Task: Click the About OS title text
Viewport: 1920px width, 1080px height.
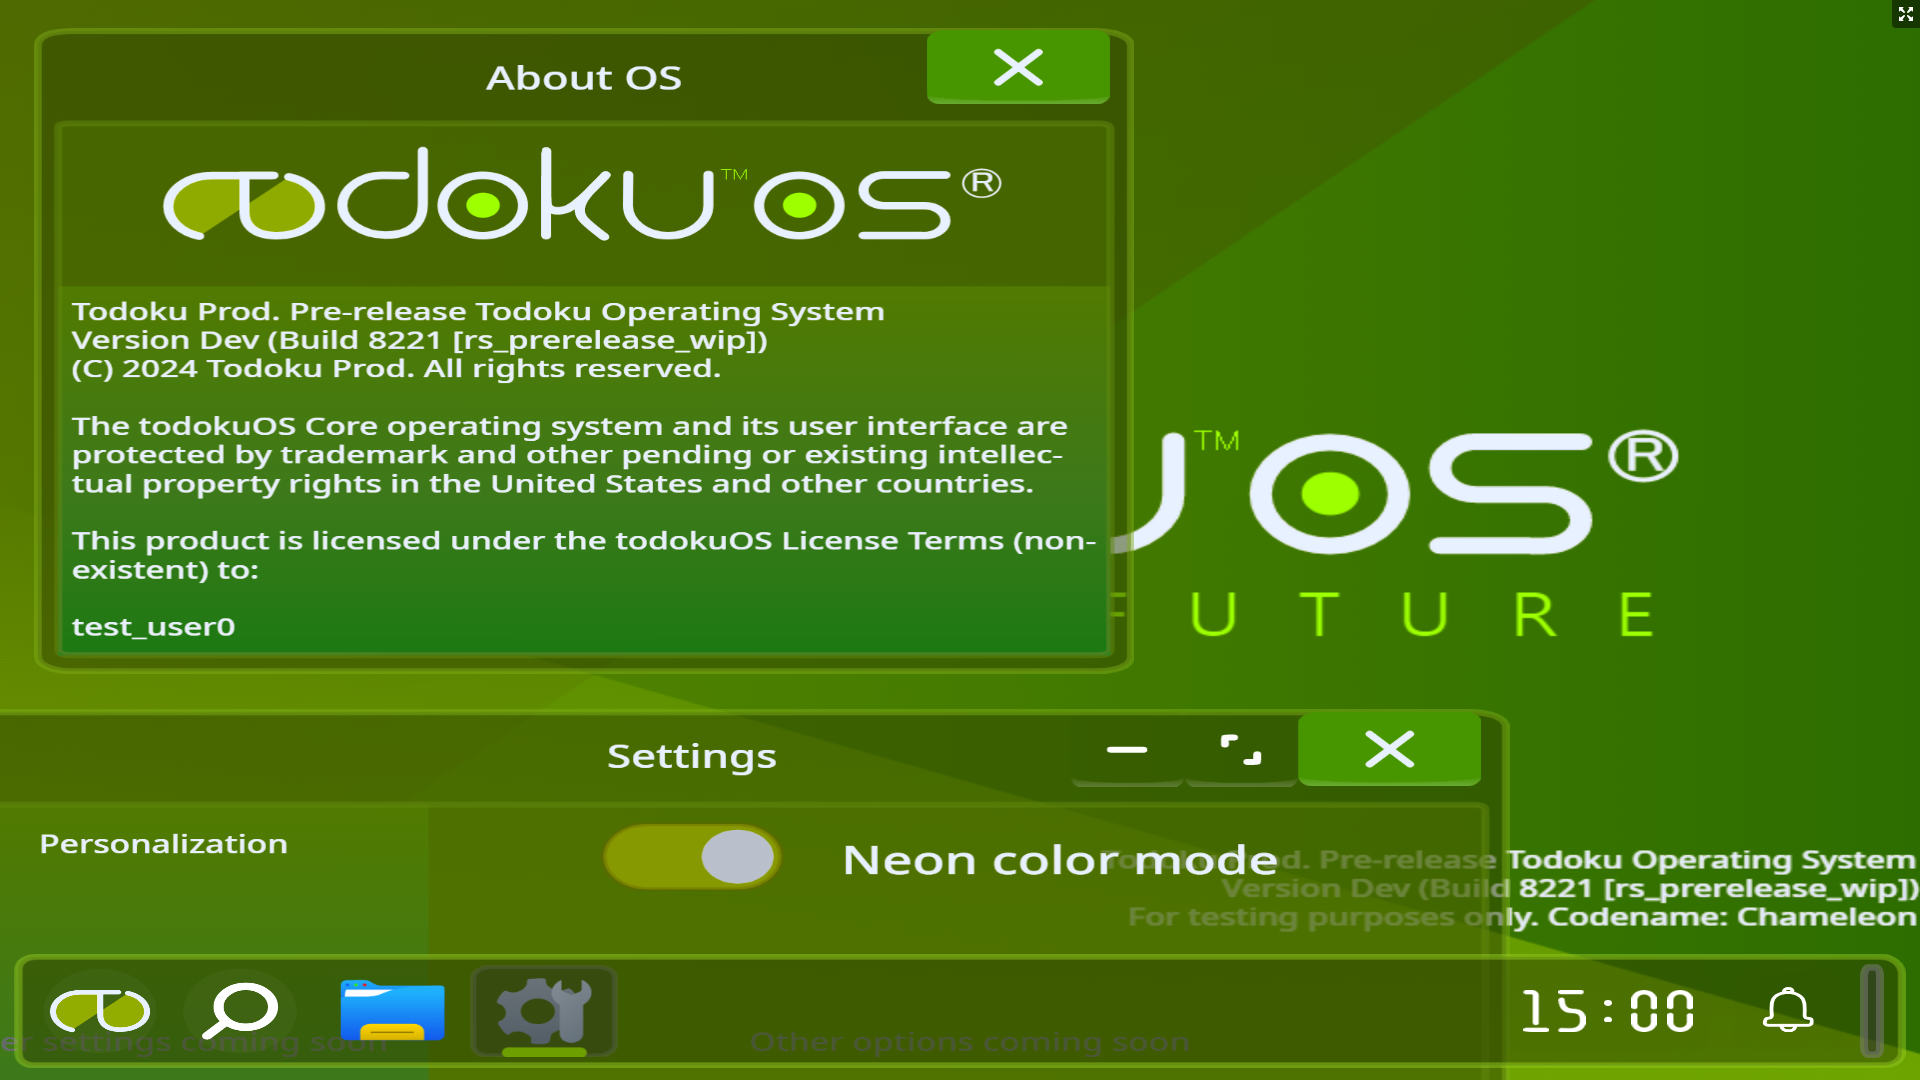Action: click(x=584, y=78)
